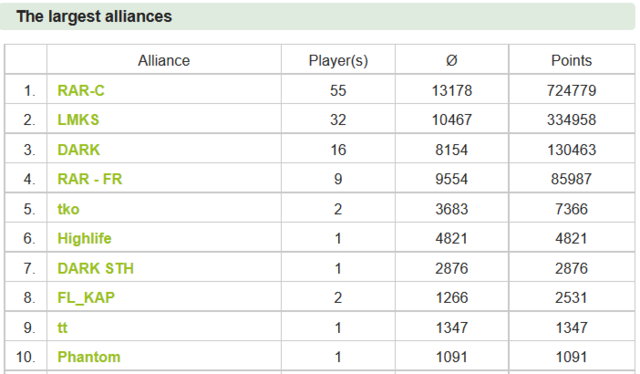Viewport: 640px width, 374px height.
Task: Click the largest alliances heading
Action: point(94,16)
